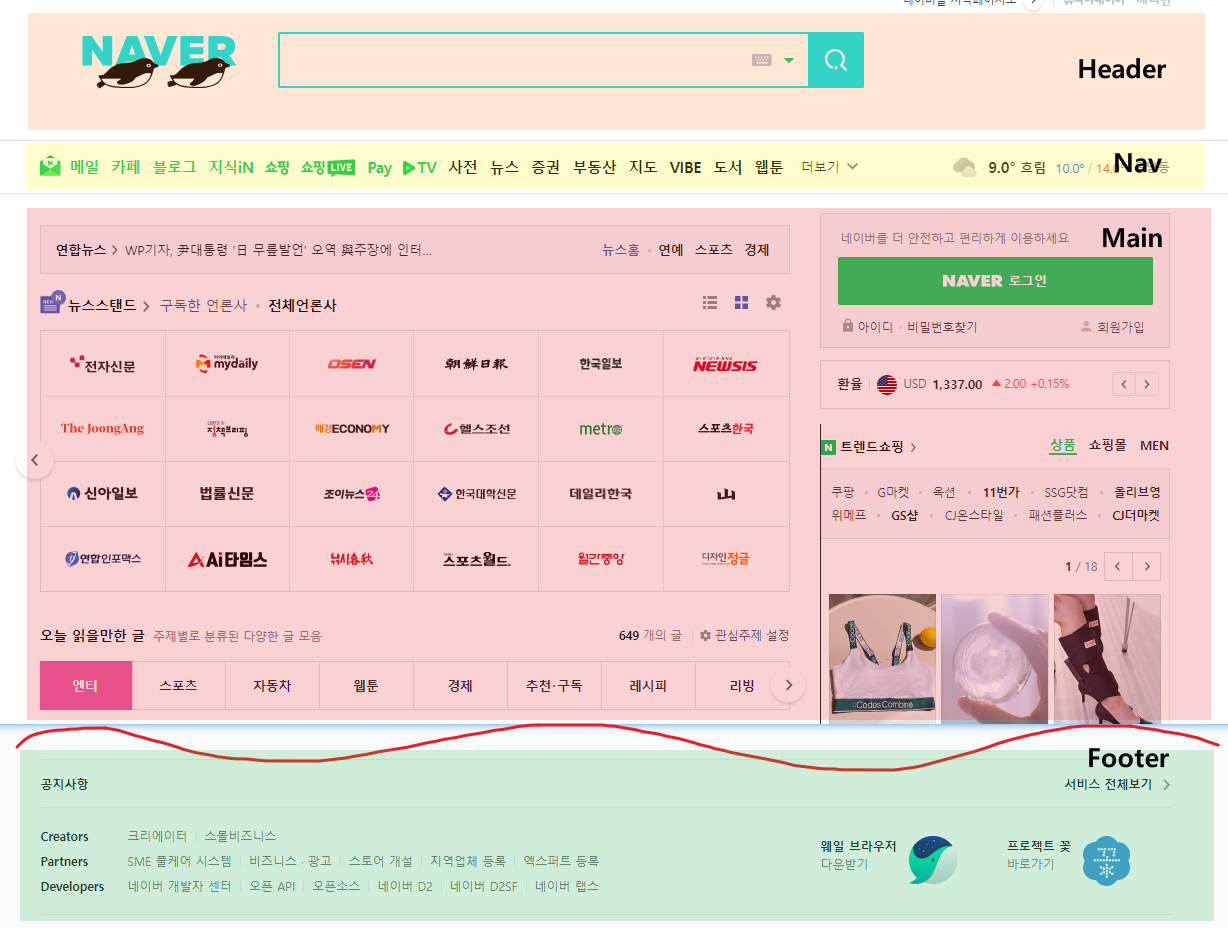Open 관심주제 설정 settings link
This screenshot has height=928, width=1228.
(745, 636)
